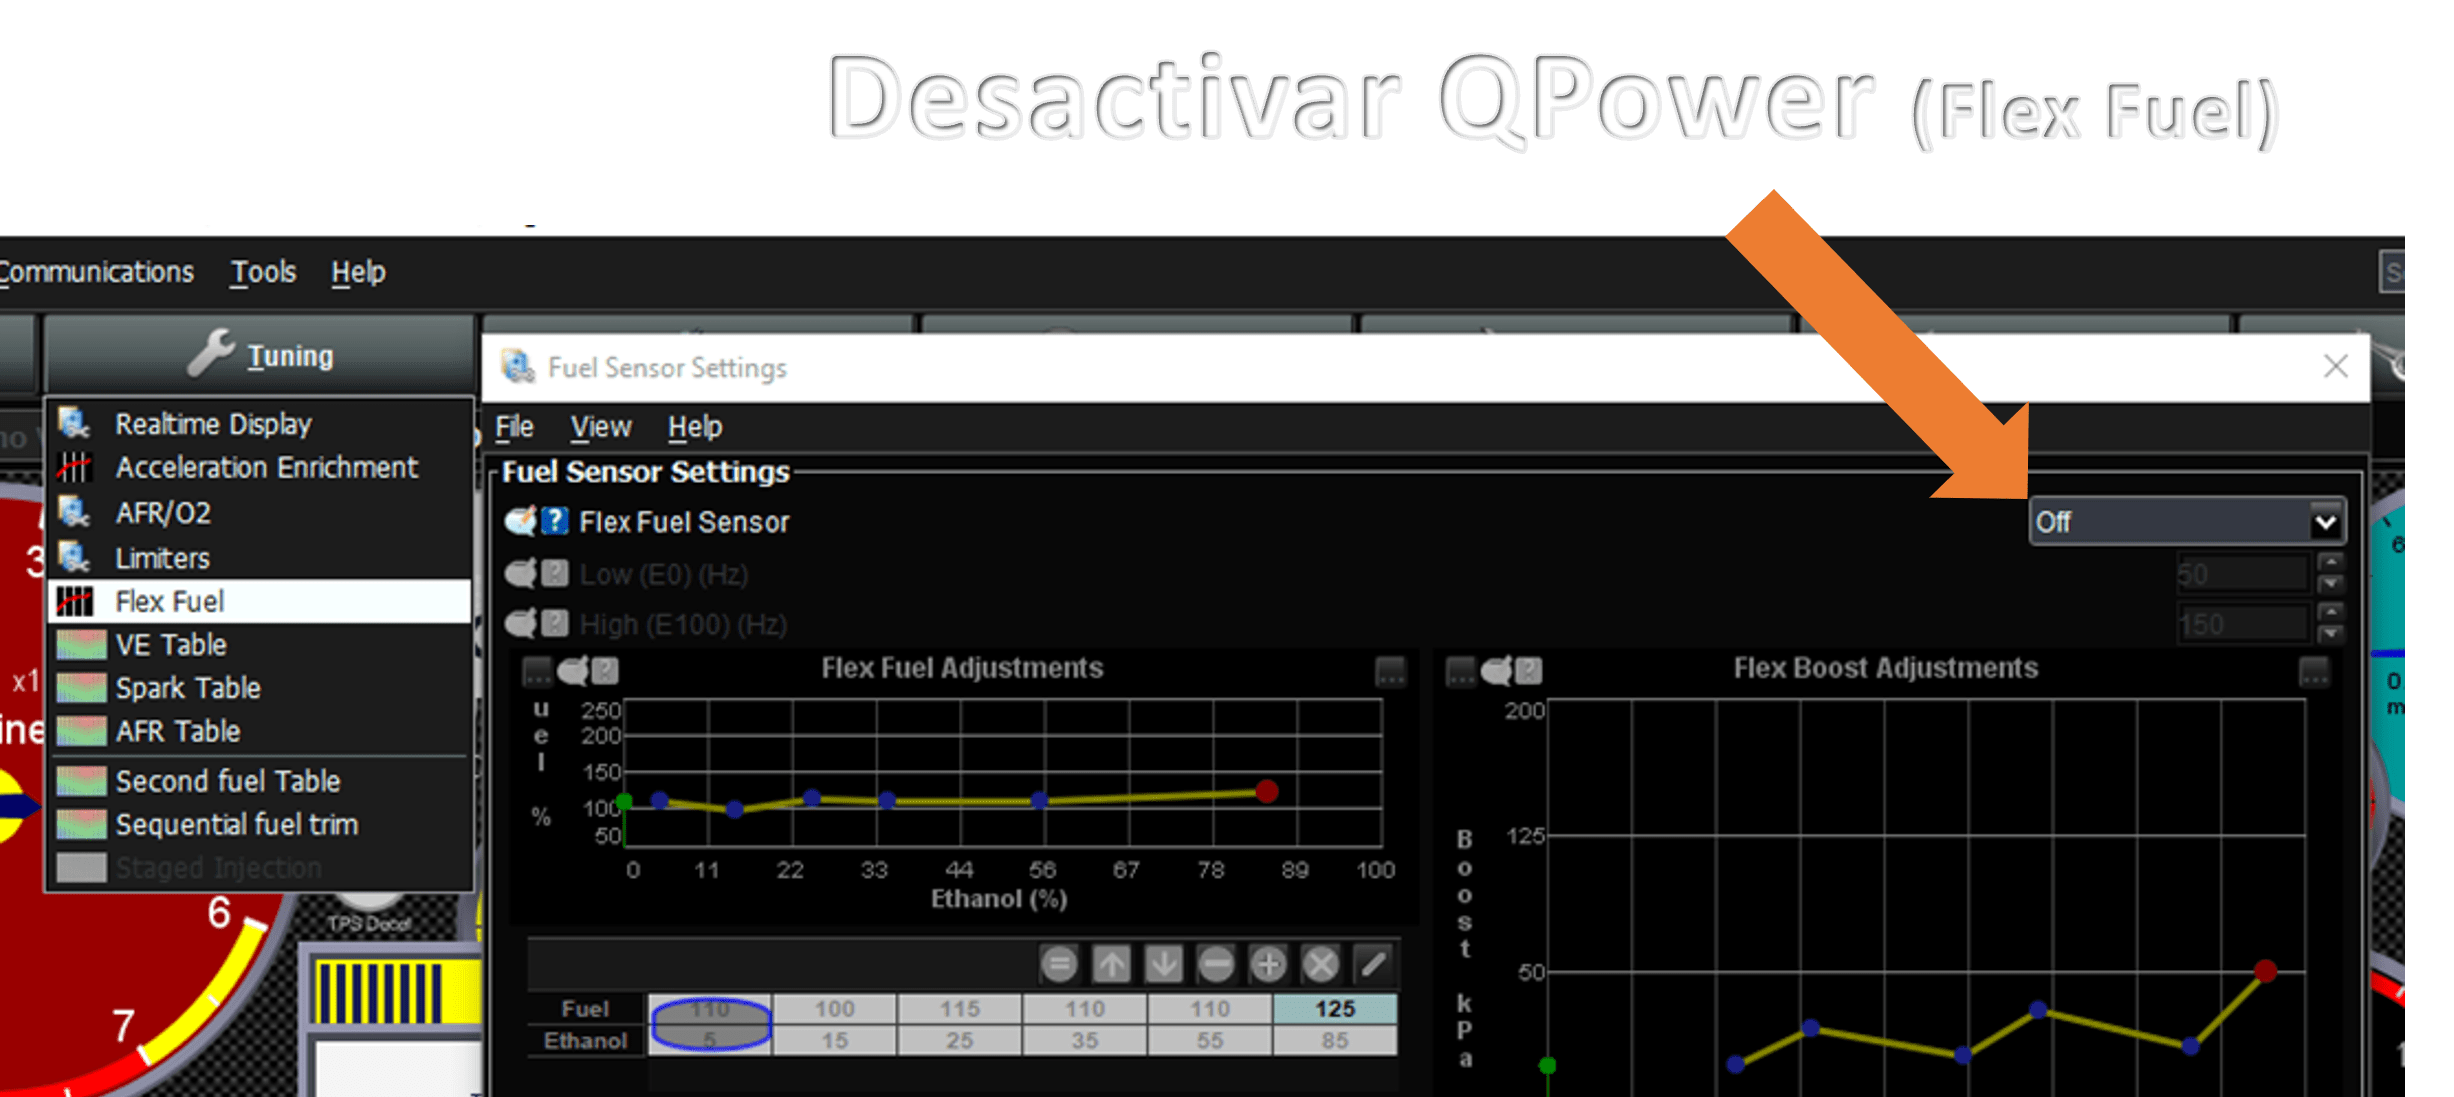This screenshot has width=2454, height=1097.
Task: Select the Fuel cell with value 115
Action: 959,1008
